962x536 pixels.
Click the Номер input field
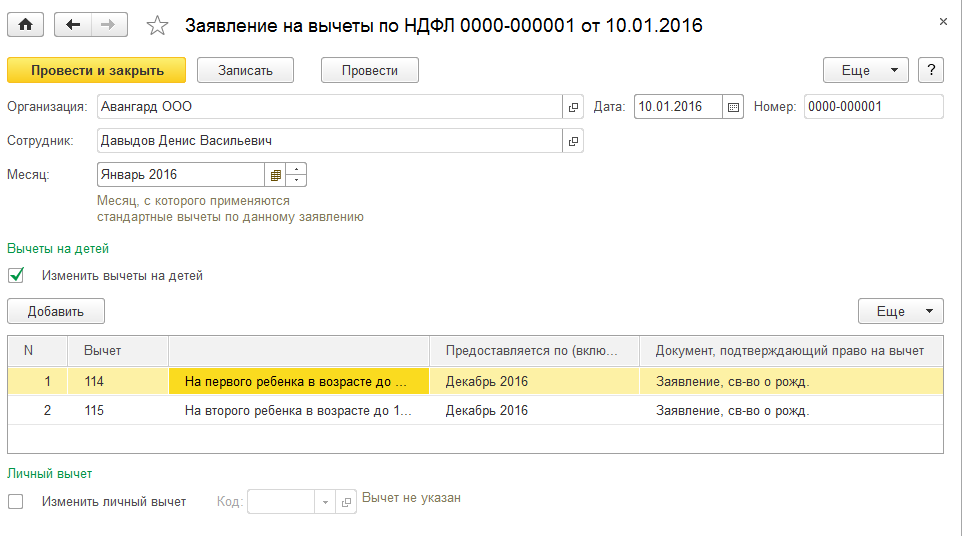[873, 107]
